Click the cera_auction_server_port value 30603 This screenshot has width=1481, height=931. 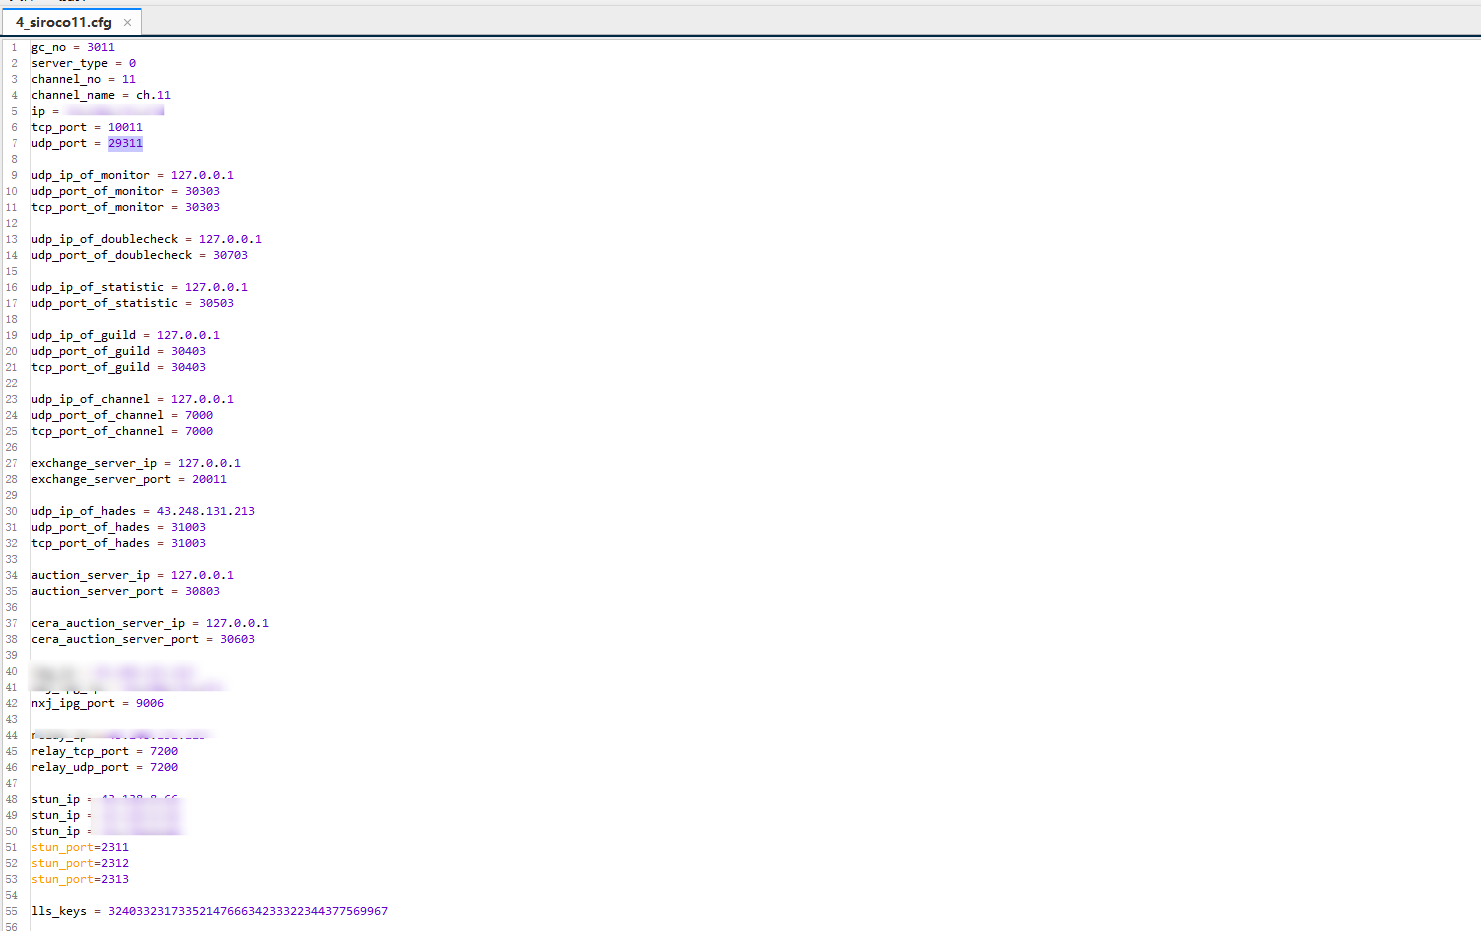tap(237, 639)
